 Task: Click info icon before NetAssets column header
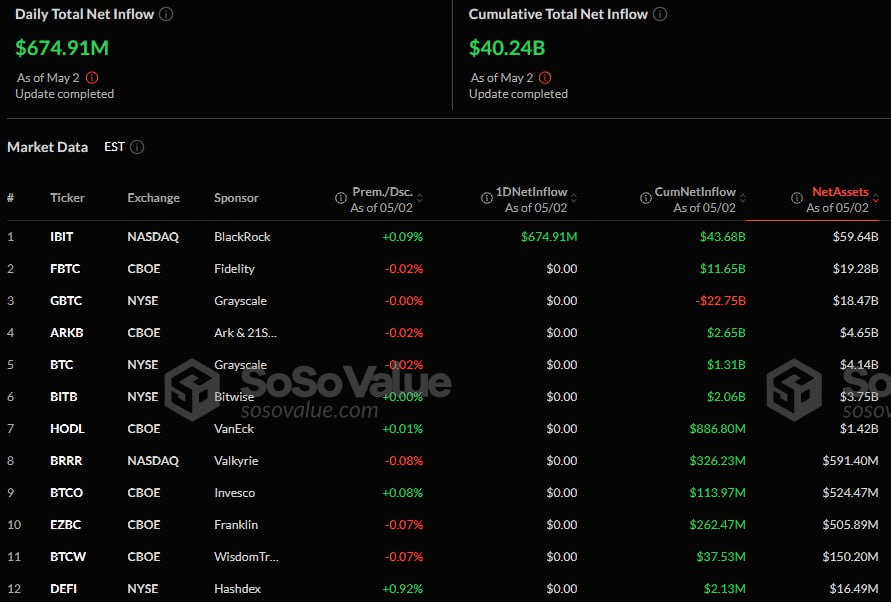[797, 198]
